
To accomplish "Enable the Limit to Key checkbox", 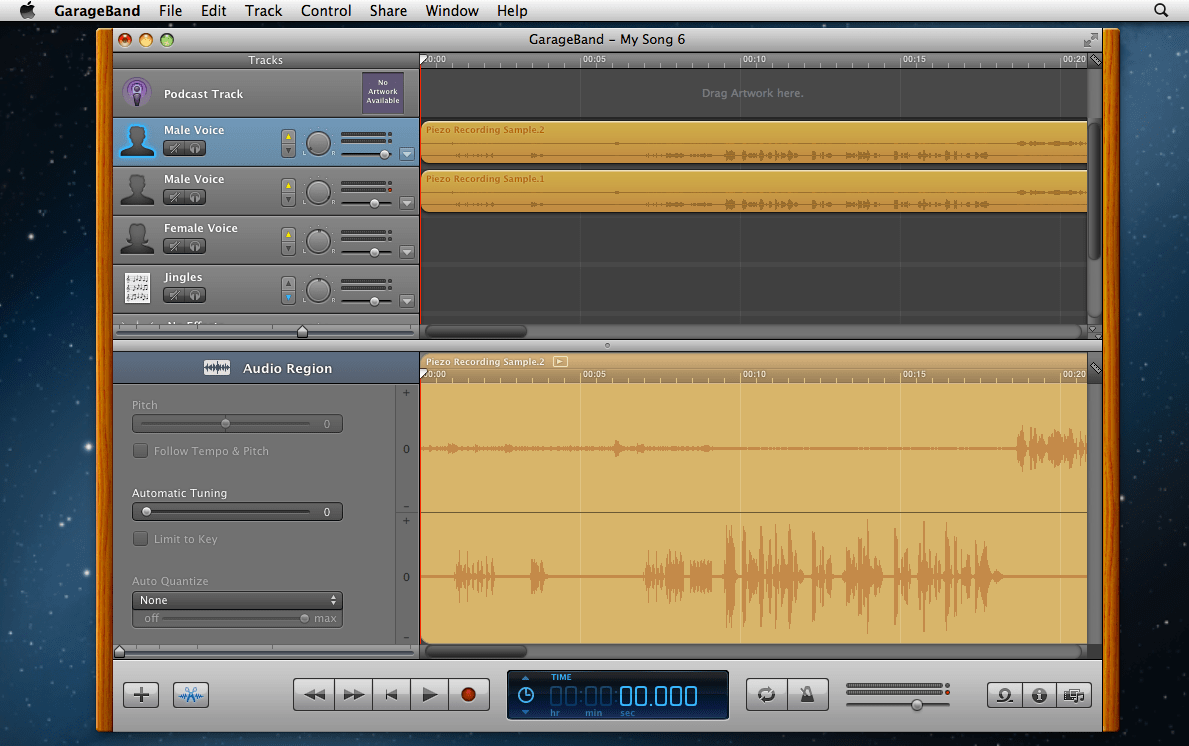I will tap(140, 539).
